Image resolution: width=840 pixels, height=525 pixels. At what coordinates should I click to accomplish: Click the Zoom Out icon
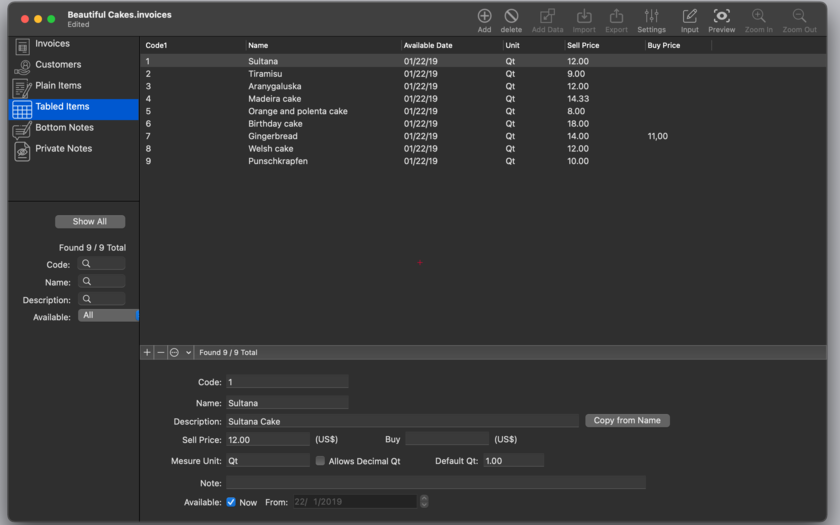coord(799,16)
